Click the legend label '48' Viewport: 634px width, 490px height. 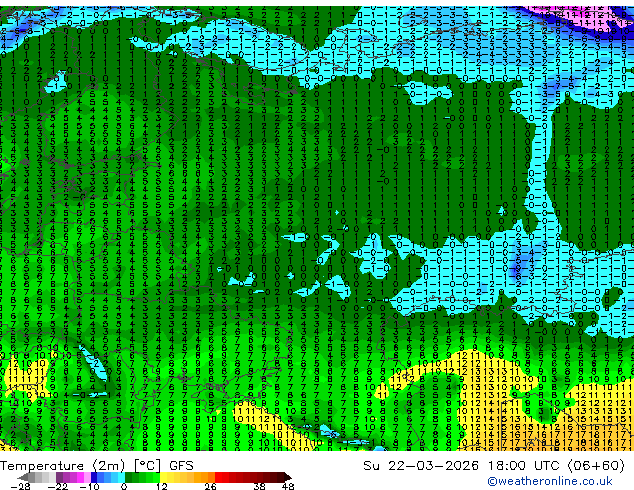[288, 486]
